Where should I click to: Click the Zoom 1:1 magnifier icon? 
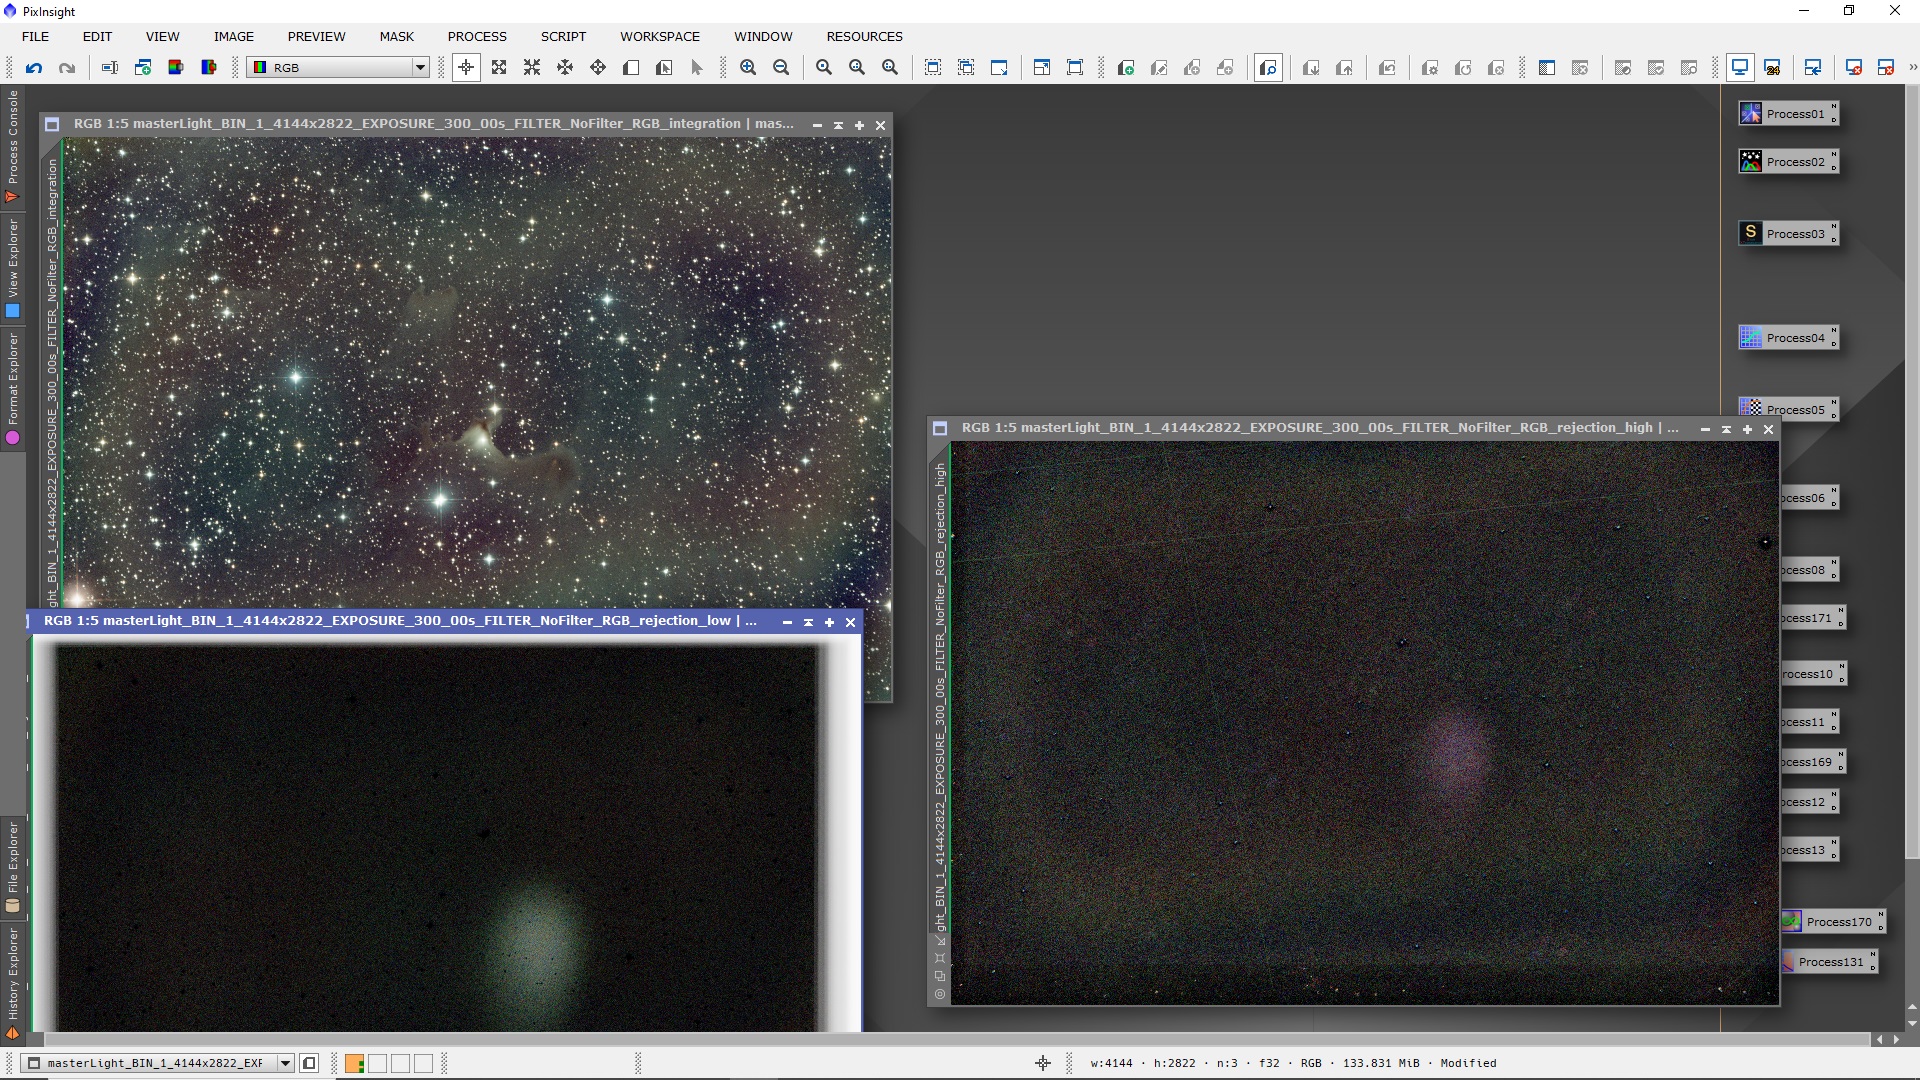coord(824,68)
